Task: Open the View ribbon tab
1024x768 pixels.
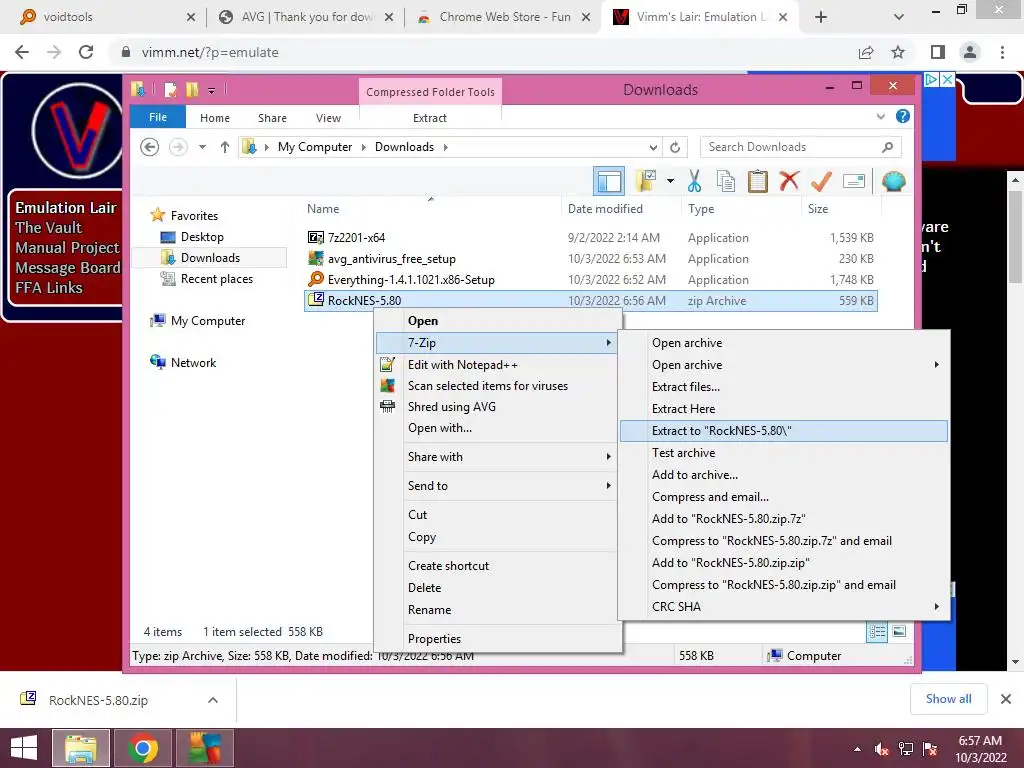Action: click(328, 118)
